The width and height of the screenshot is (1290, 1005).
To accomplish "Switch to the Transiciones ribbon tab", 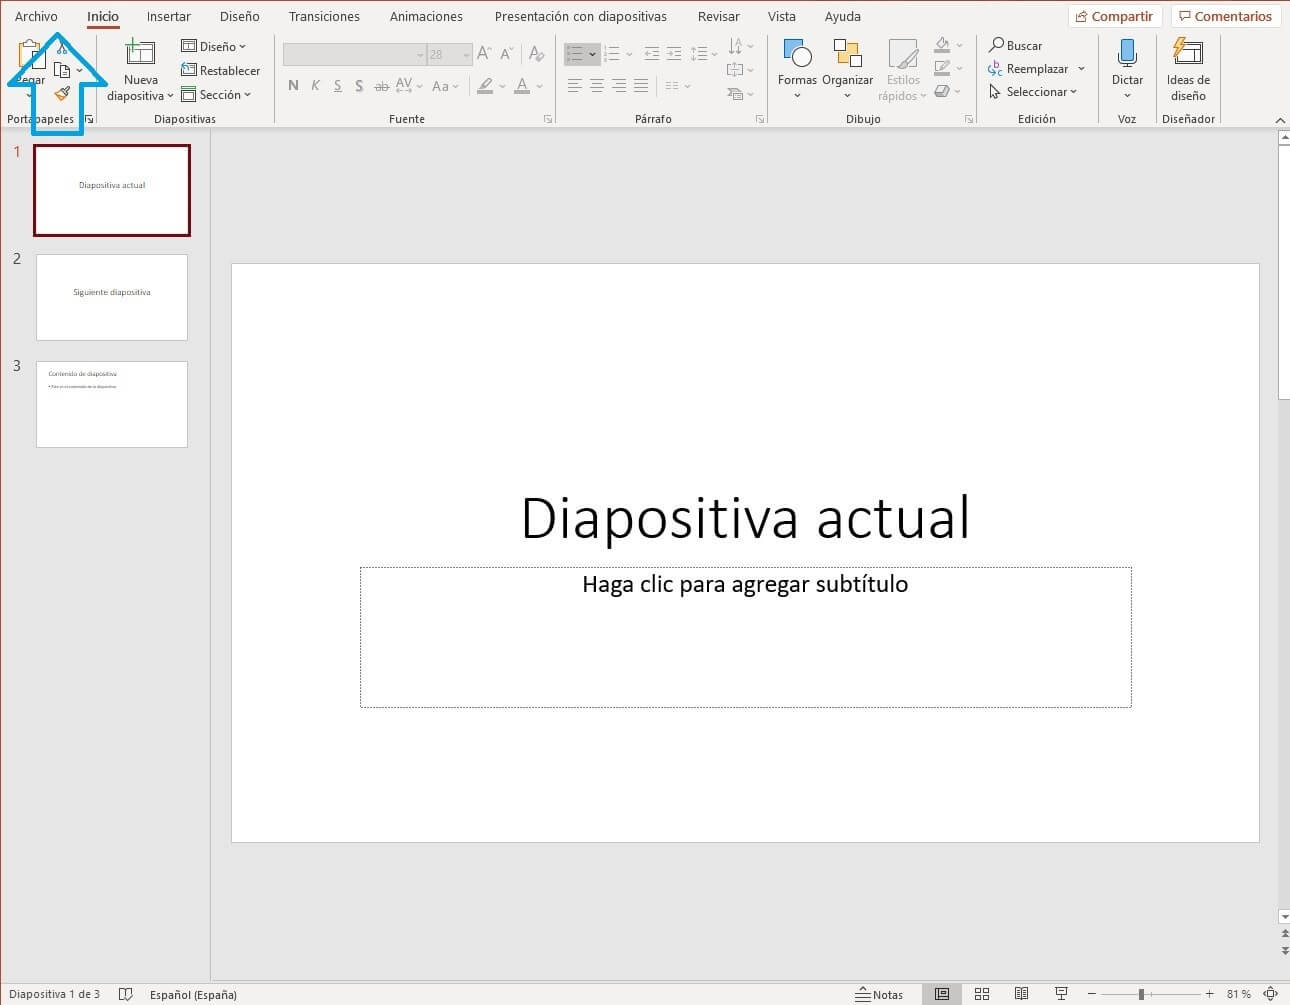I will pos(323,16).
